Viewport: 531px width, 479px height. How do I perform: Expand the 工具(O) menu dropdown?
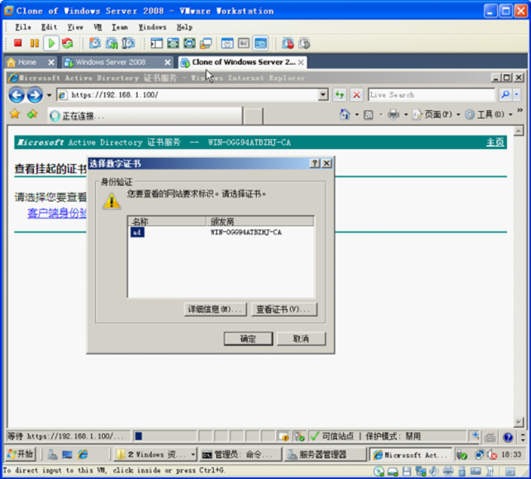[510, 115]
